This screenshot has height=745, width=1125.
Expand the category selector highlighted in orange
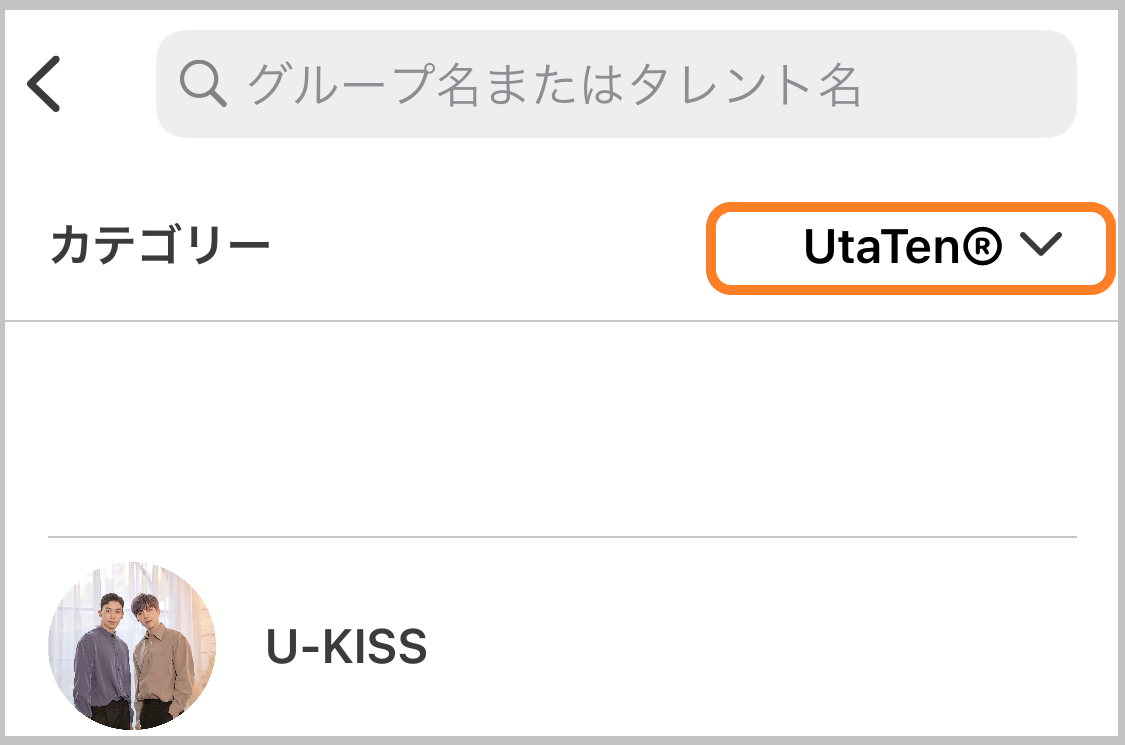click(911, 248)
